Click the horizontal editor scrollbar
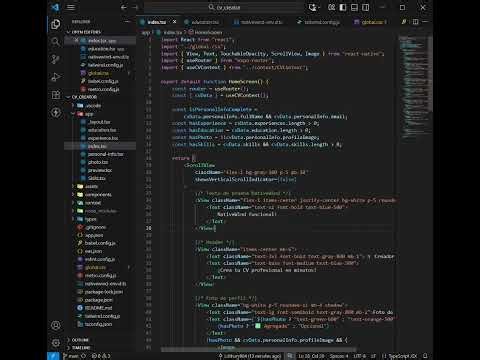This screenshot has width=480, height=360. (x=258, y=349)
